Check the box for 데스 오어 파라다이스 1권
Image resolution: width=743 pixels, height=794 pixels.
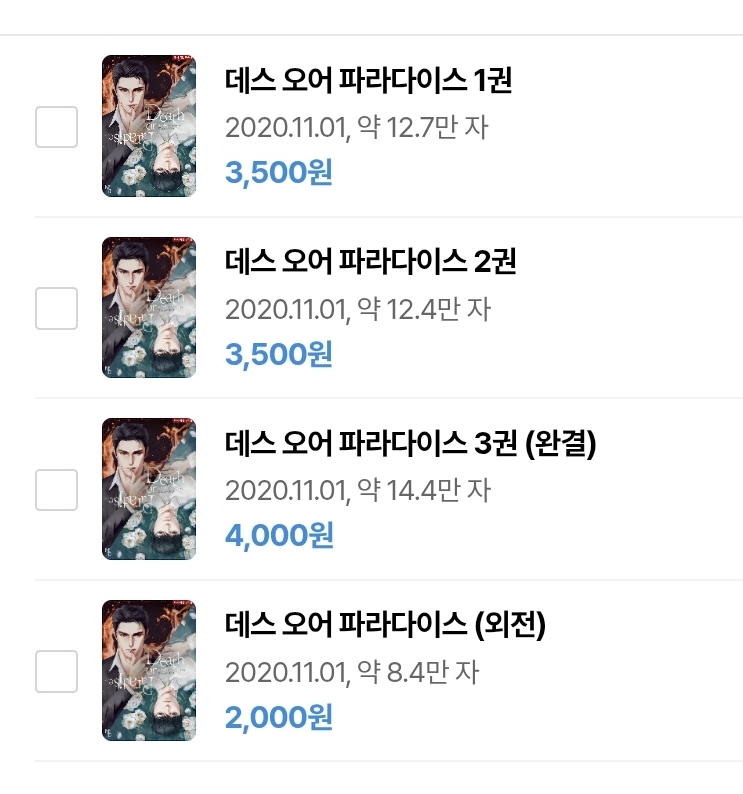point(56,127)
